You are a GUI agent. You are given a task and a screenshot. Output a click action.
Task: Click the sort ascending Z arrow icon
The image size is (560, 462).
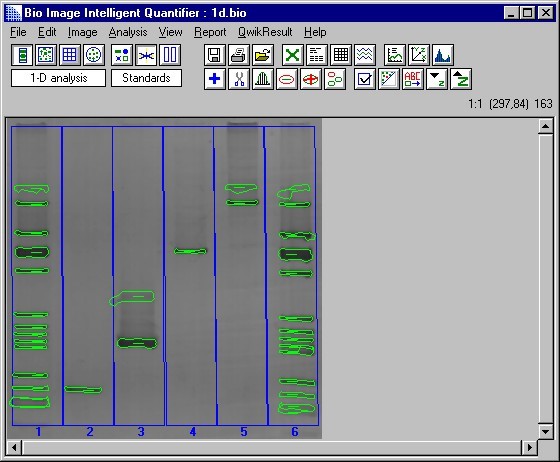point(461,79)
